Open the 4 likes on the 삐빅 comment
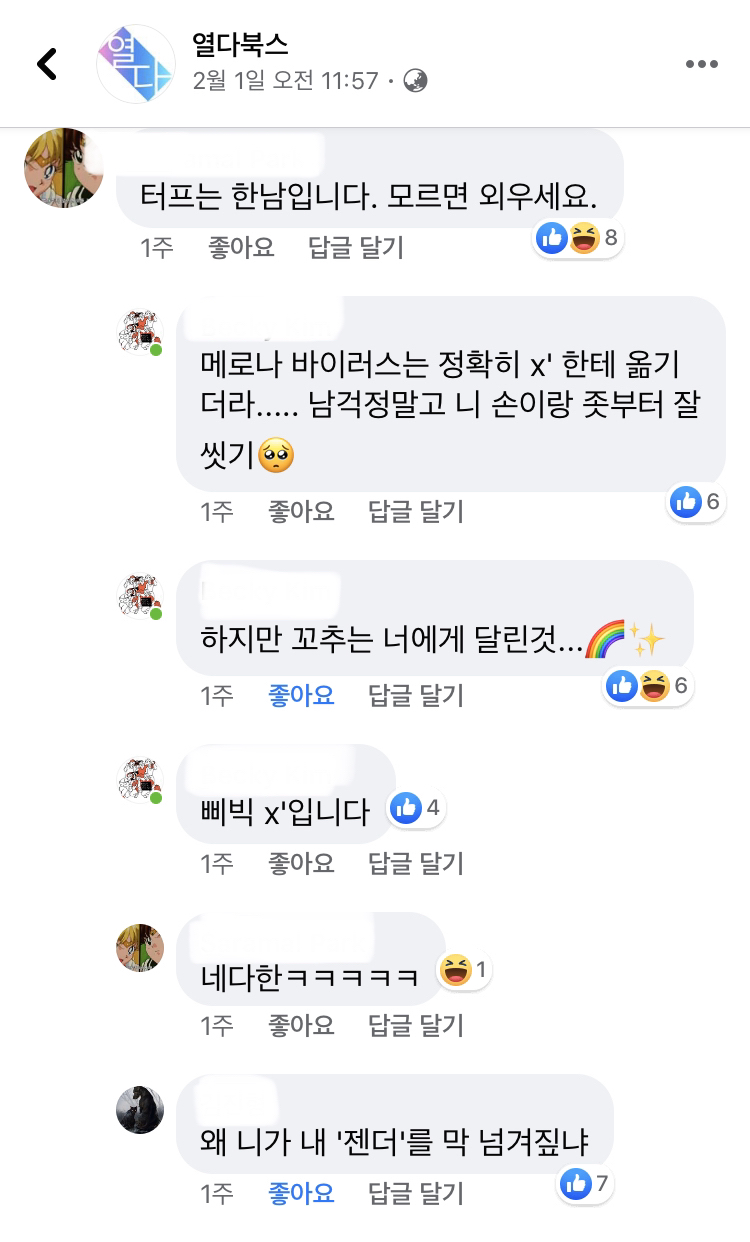This screenshot has width=750, height=1242. coord(417,808)
